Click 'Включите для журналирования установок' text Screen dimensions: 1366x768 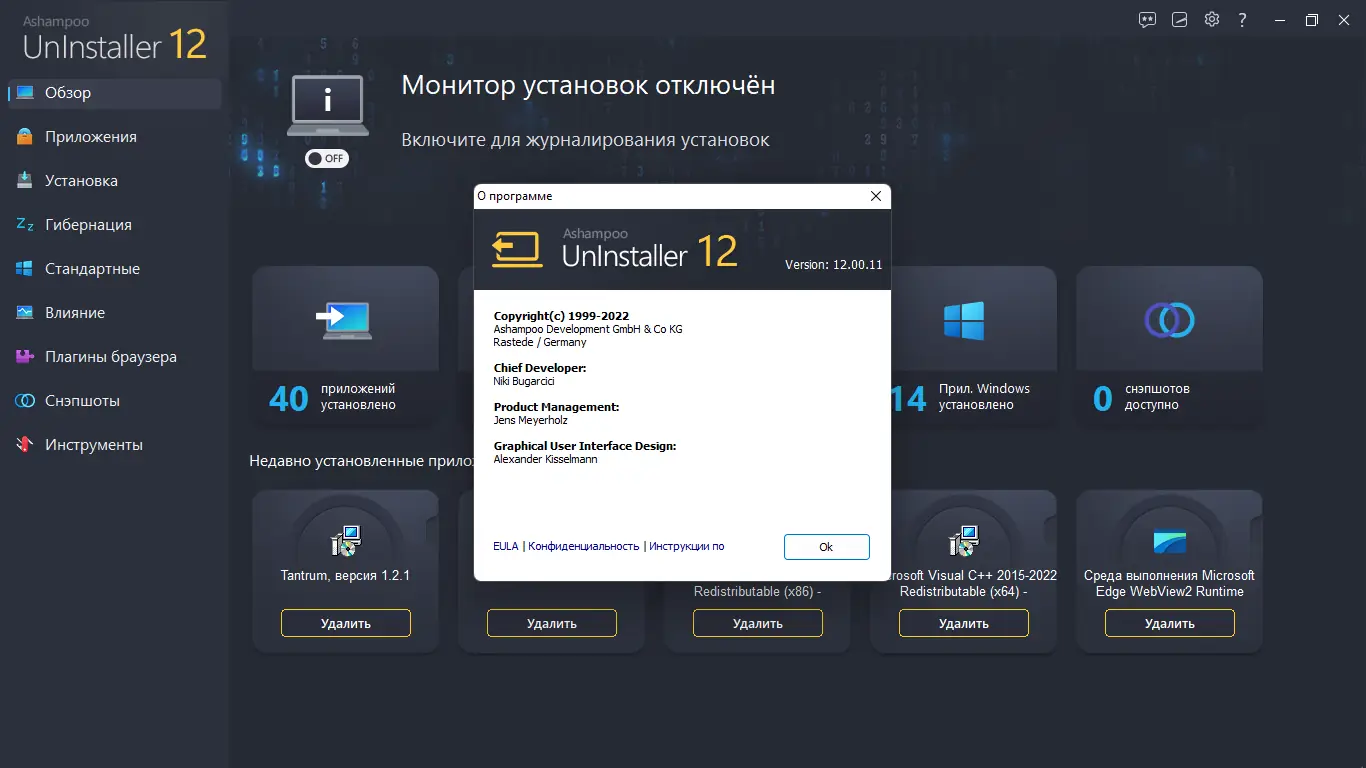[x=585, y=140]
